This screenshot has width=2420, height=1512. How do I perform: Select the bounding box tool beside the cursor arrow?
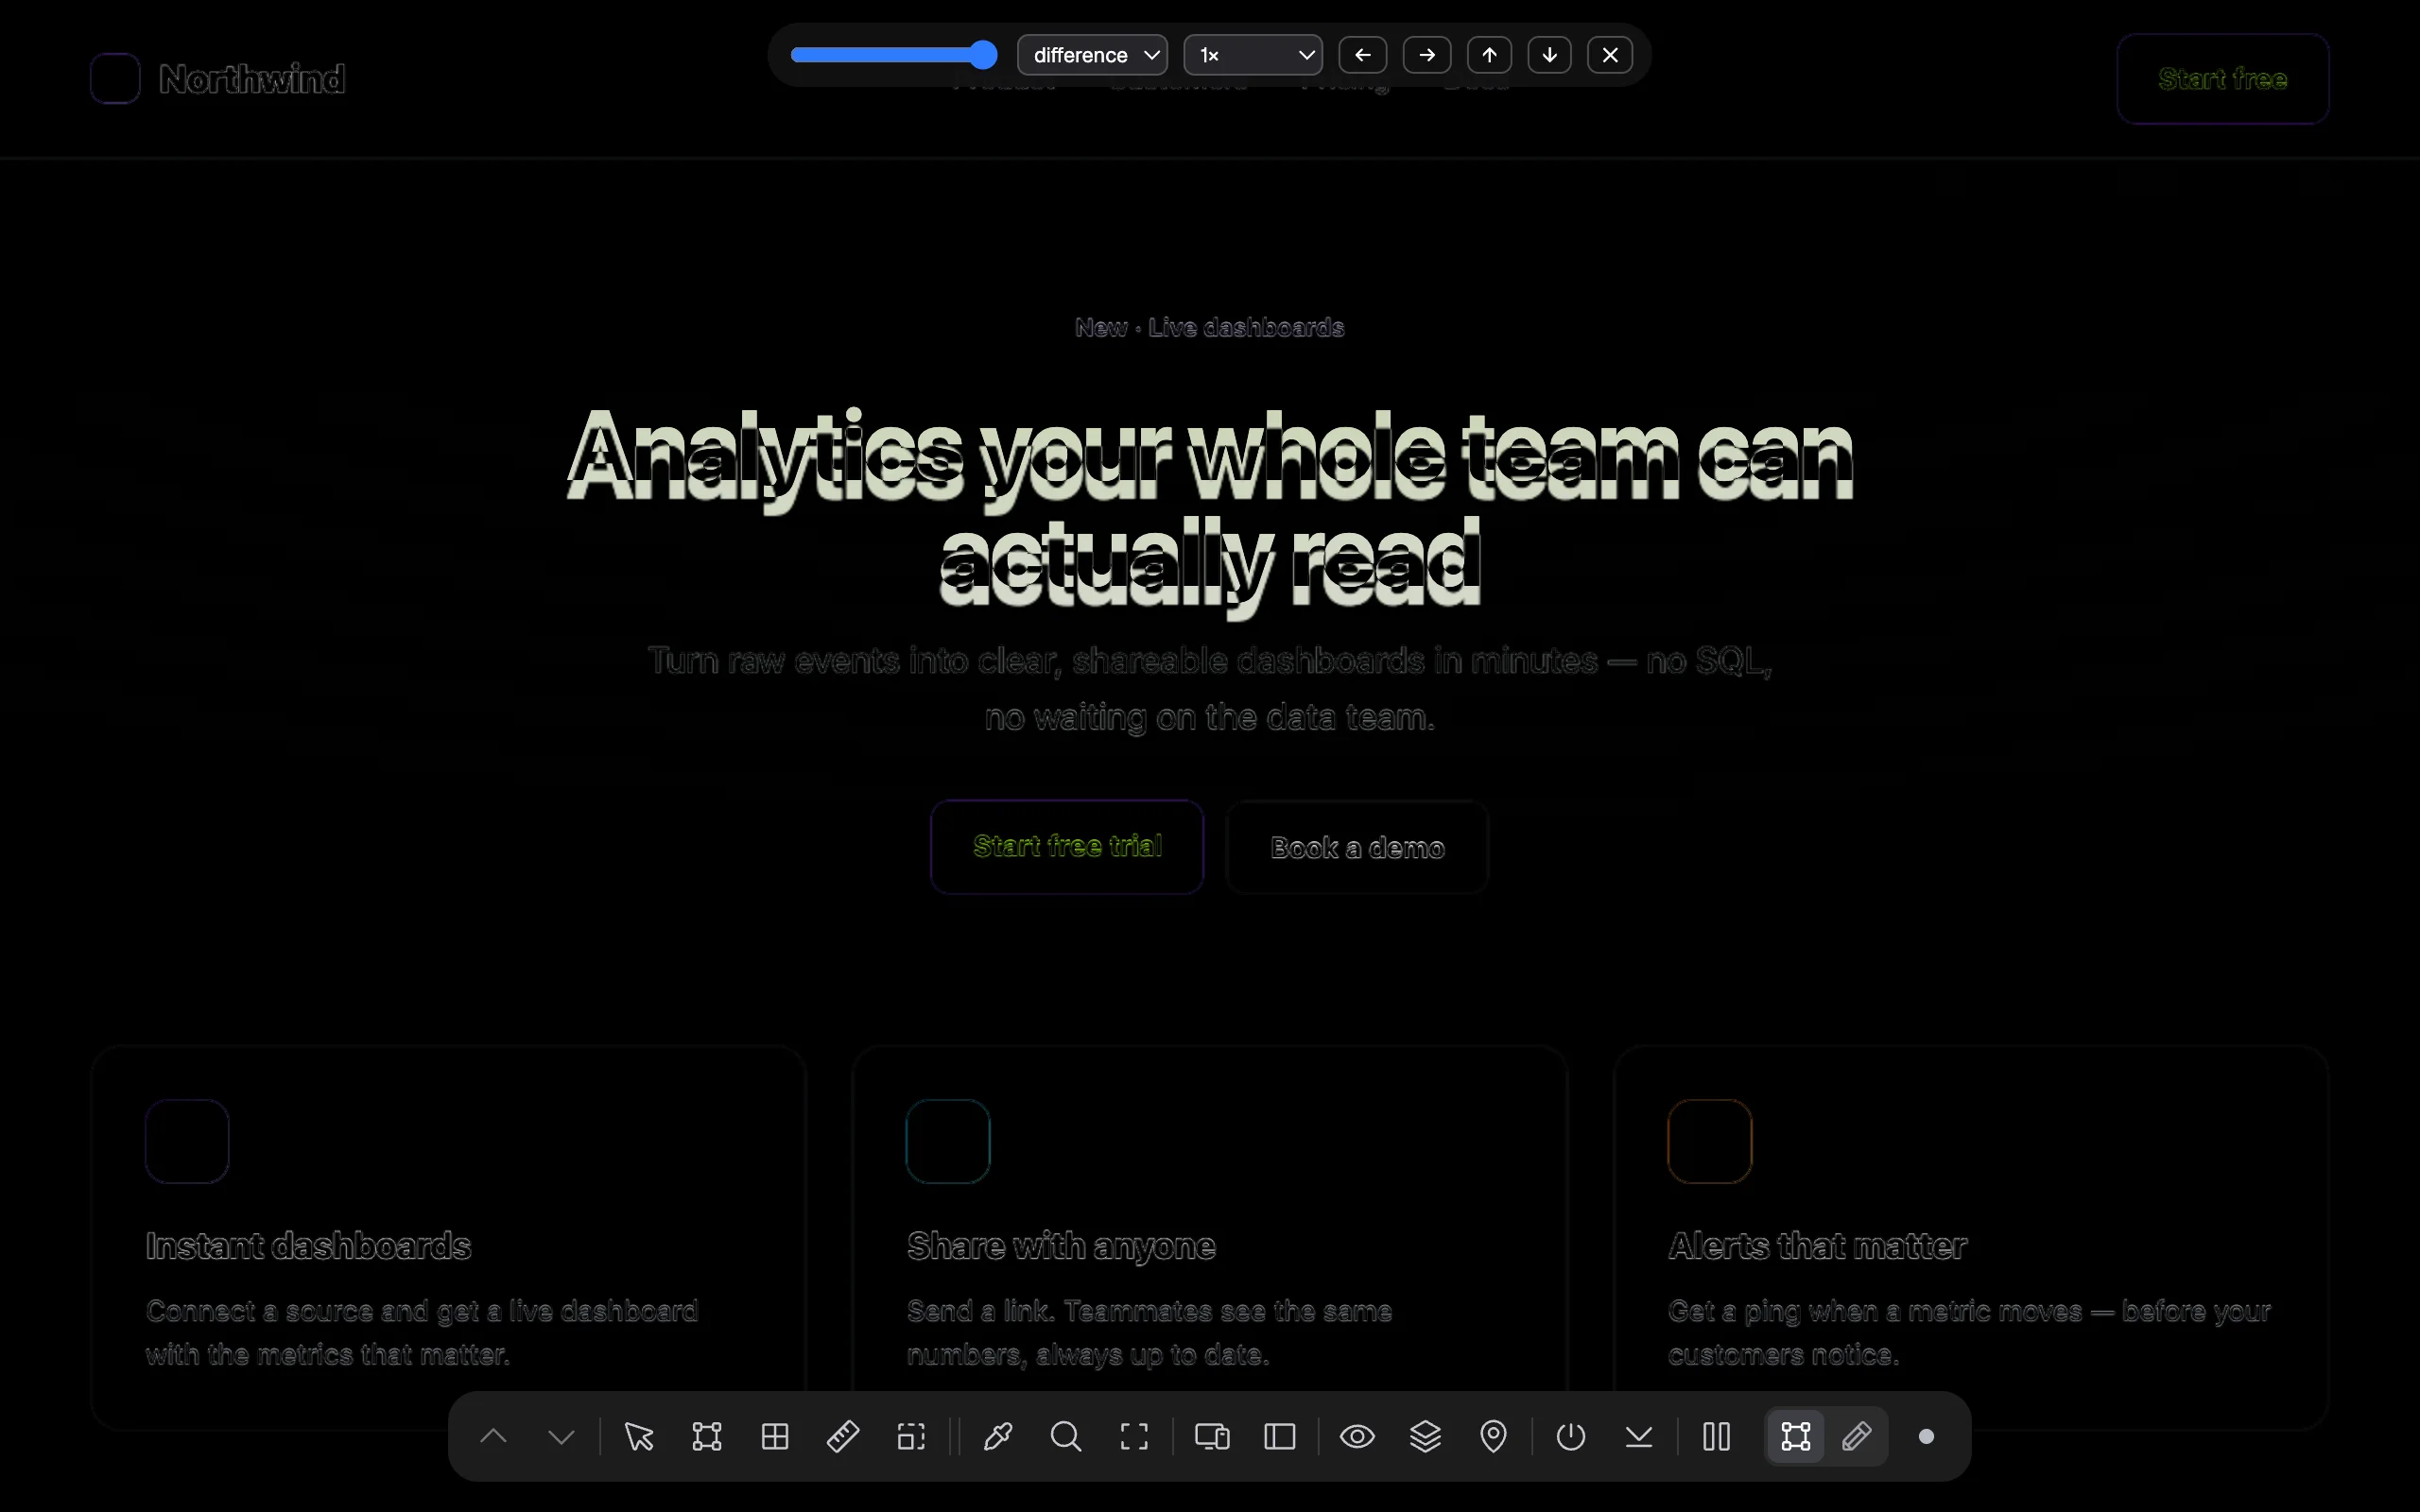707,1437
